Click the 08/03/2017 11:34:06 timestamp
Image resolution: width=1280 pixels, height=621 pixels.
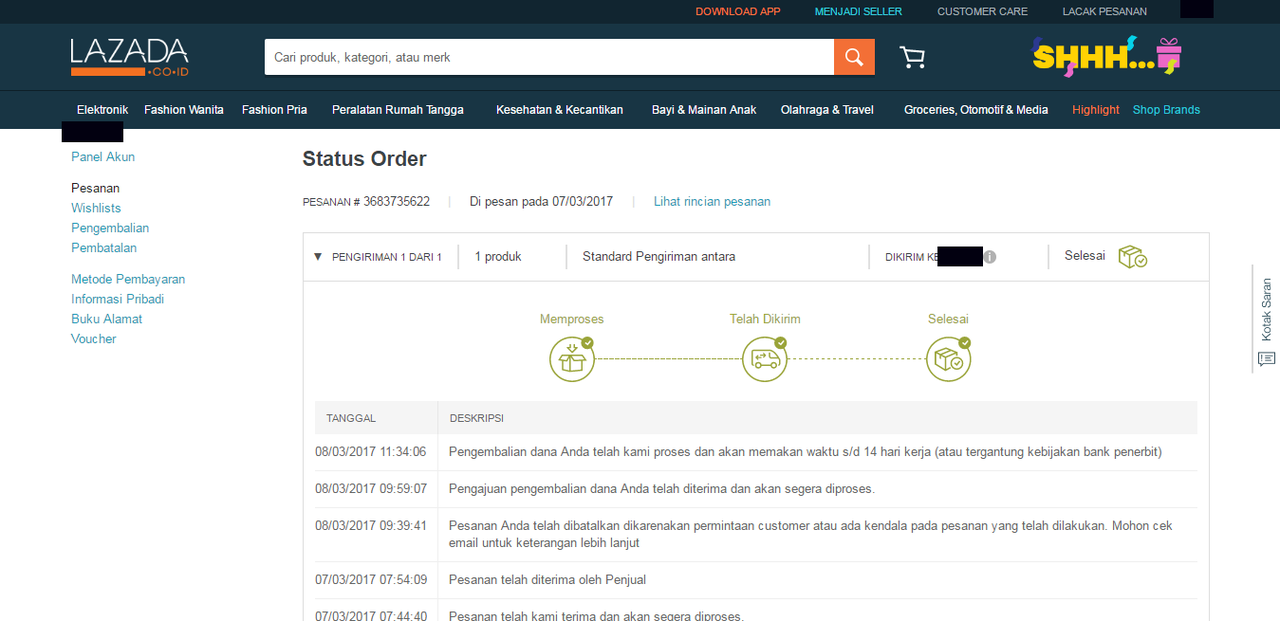click(371, 452)
